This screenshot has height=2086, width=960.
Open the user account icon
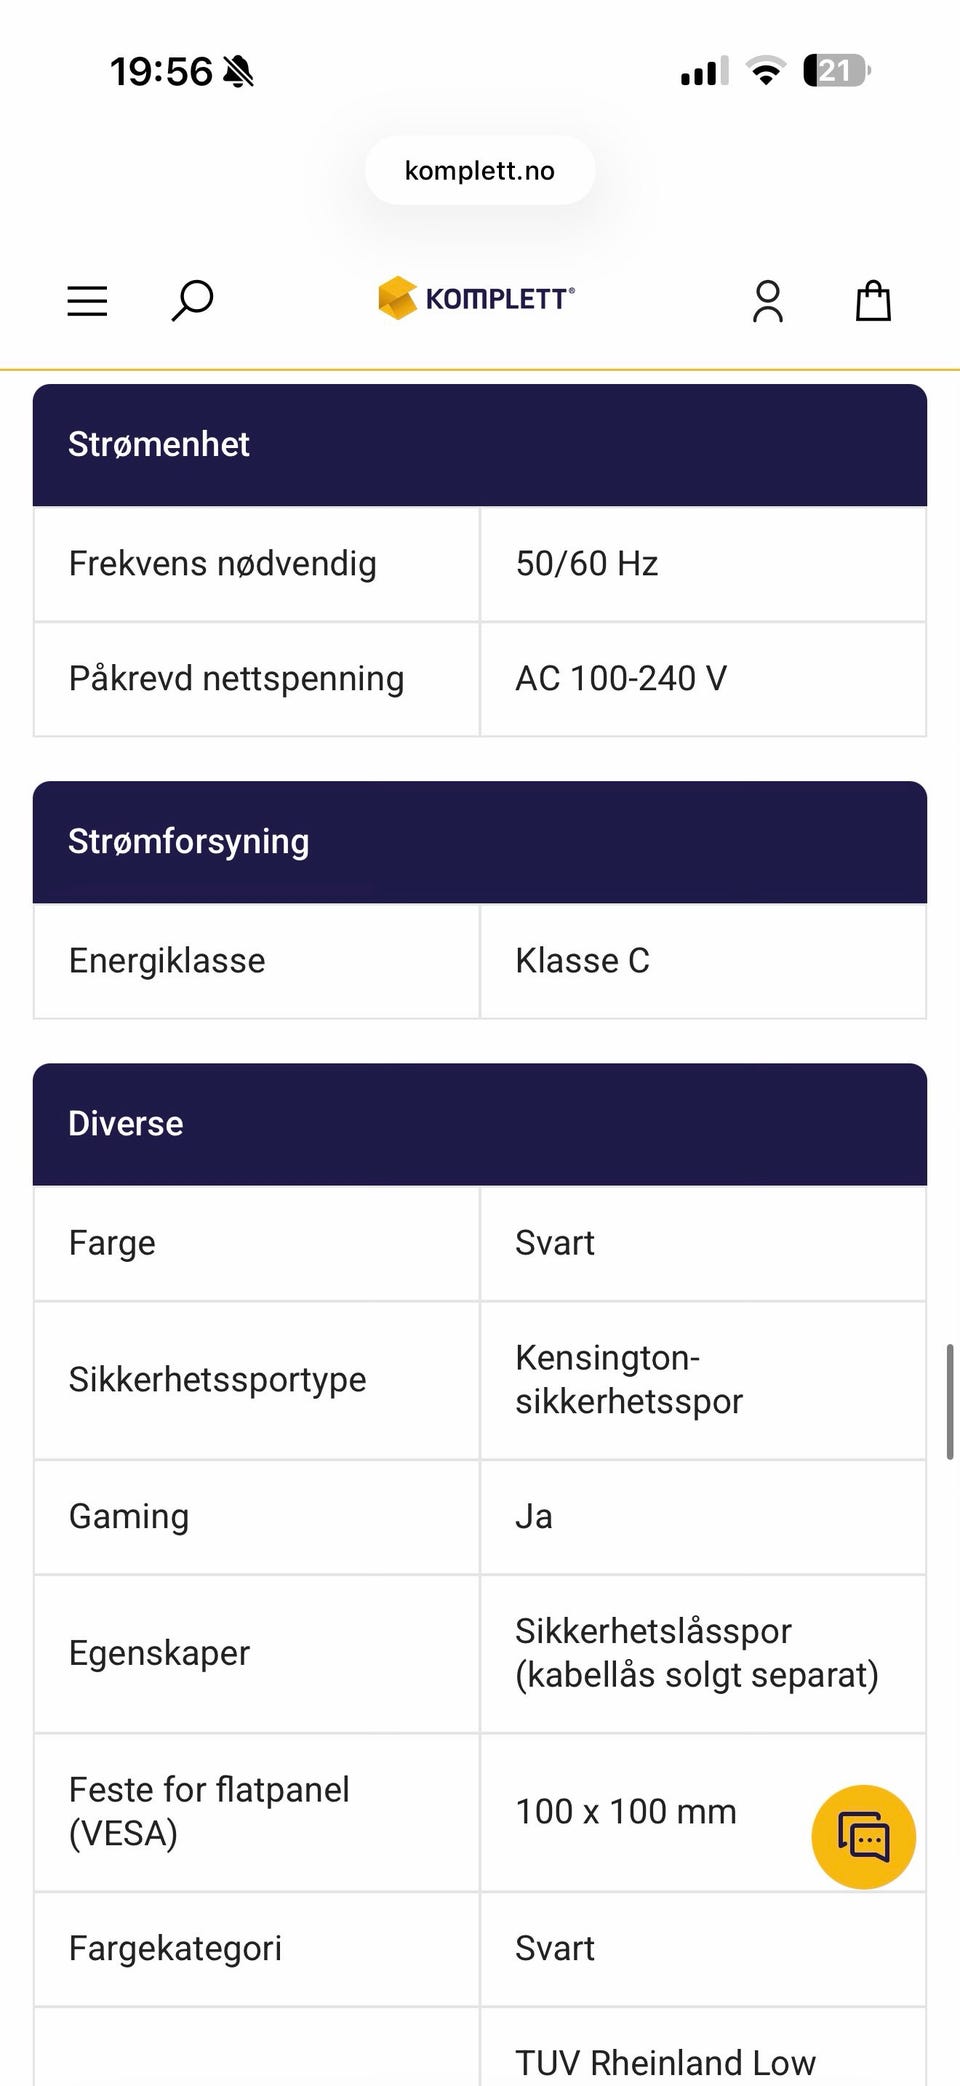768,301
